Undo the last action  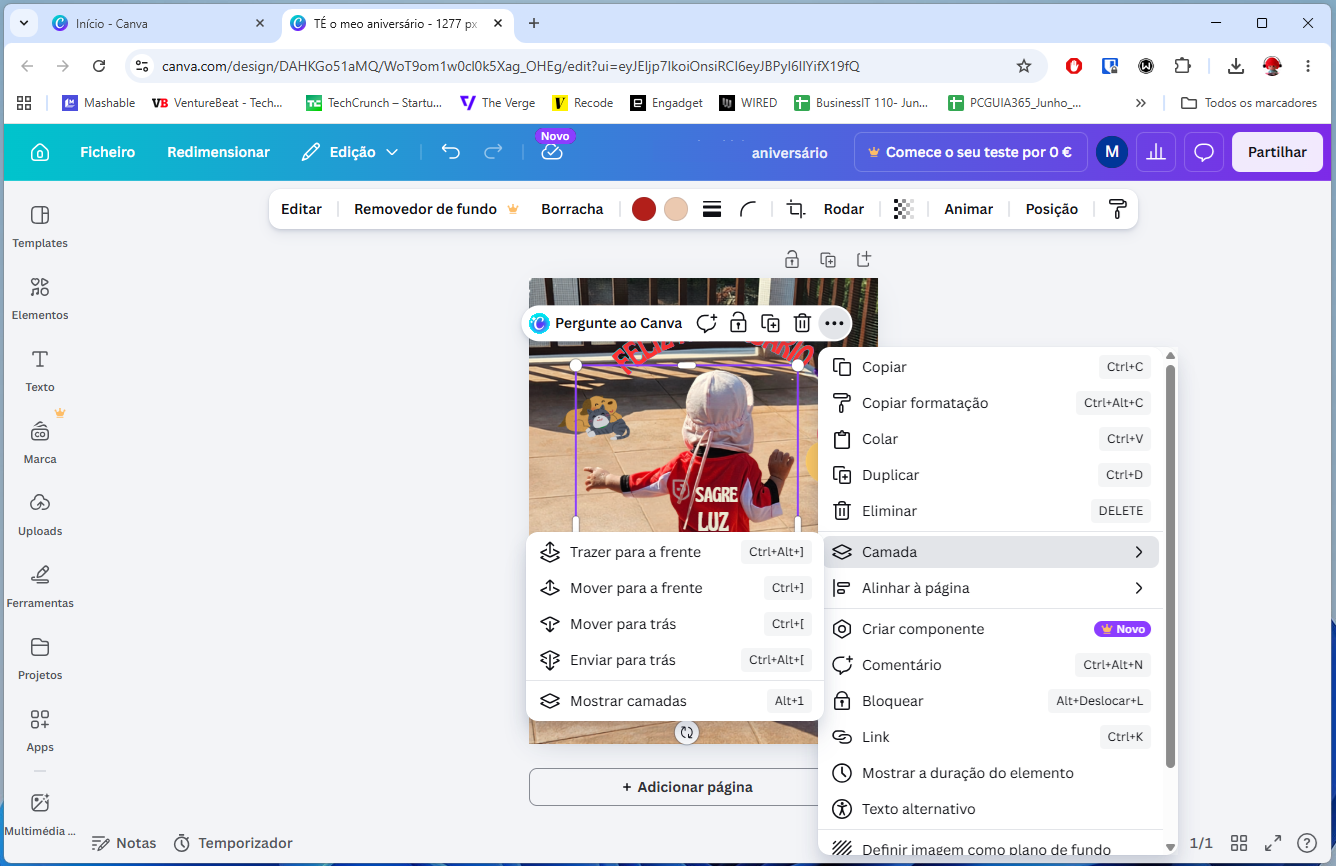click(x=451, y=152)
